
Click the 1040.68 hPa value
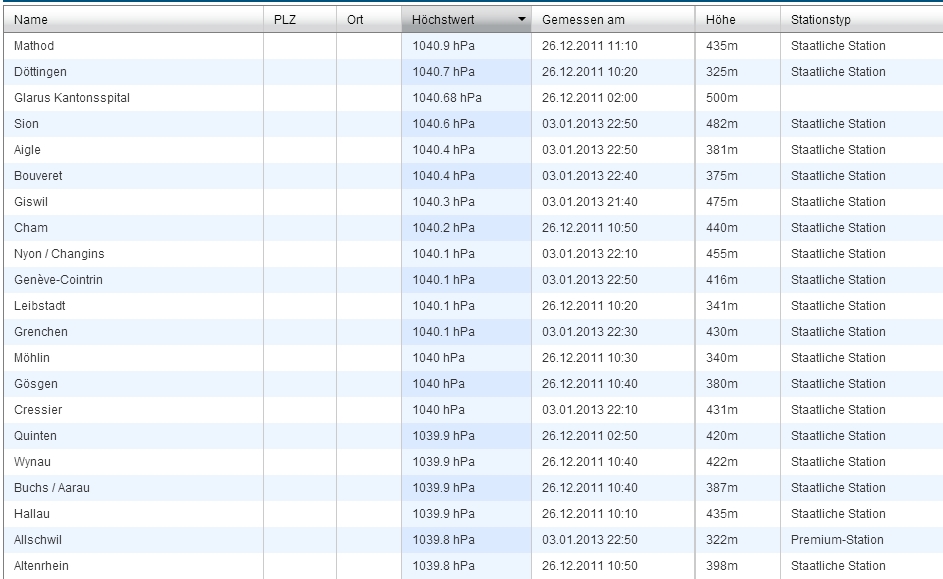[447, 97]
